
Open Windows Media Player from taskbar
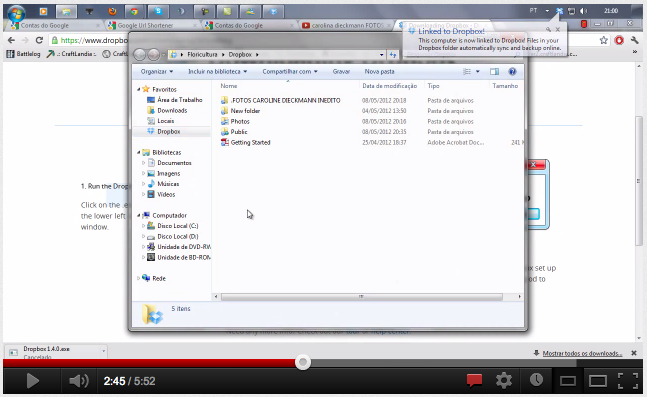coord(43,12)
